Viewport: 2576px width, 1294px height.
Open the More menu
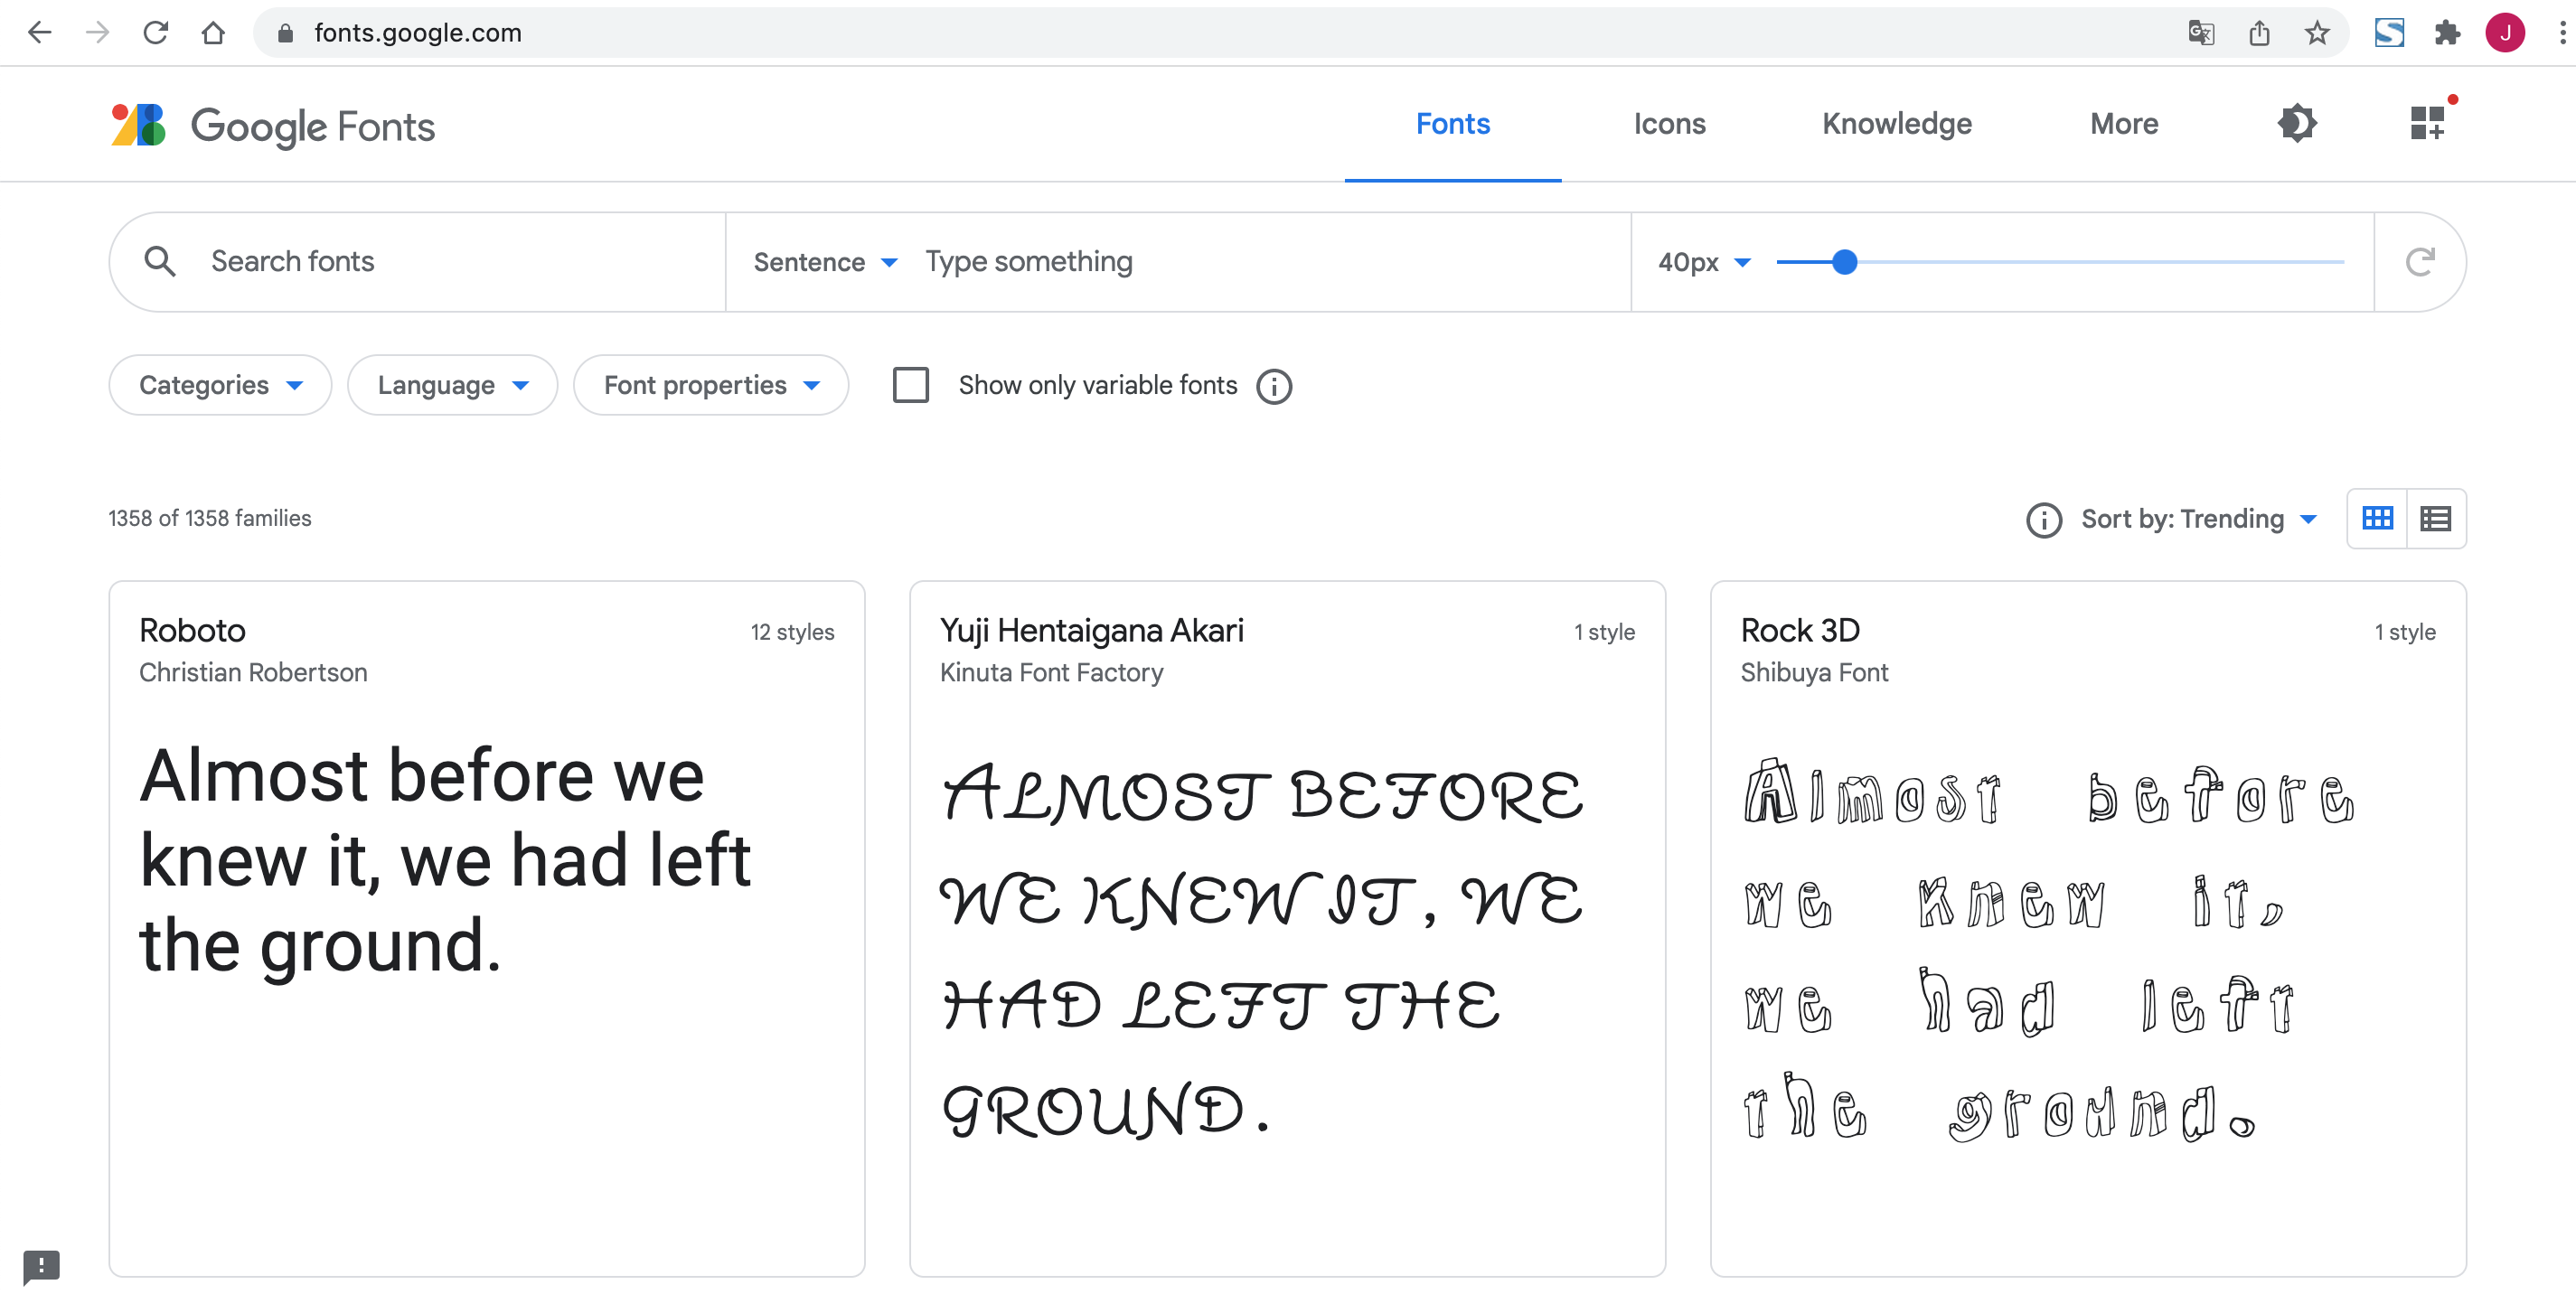click(x=2124, y=124)
